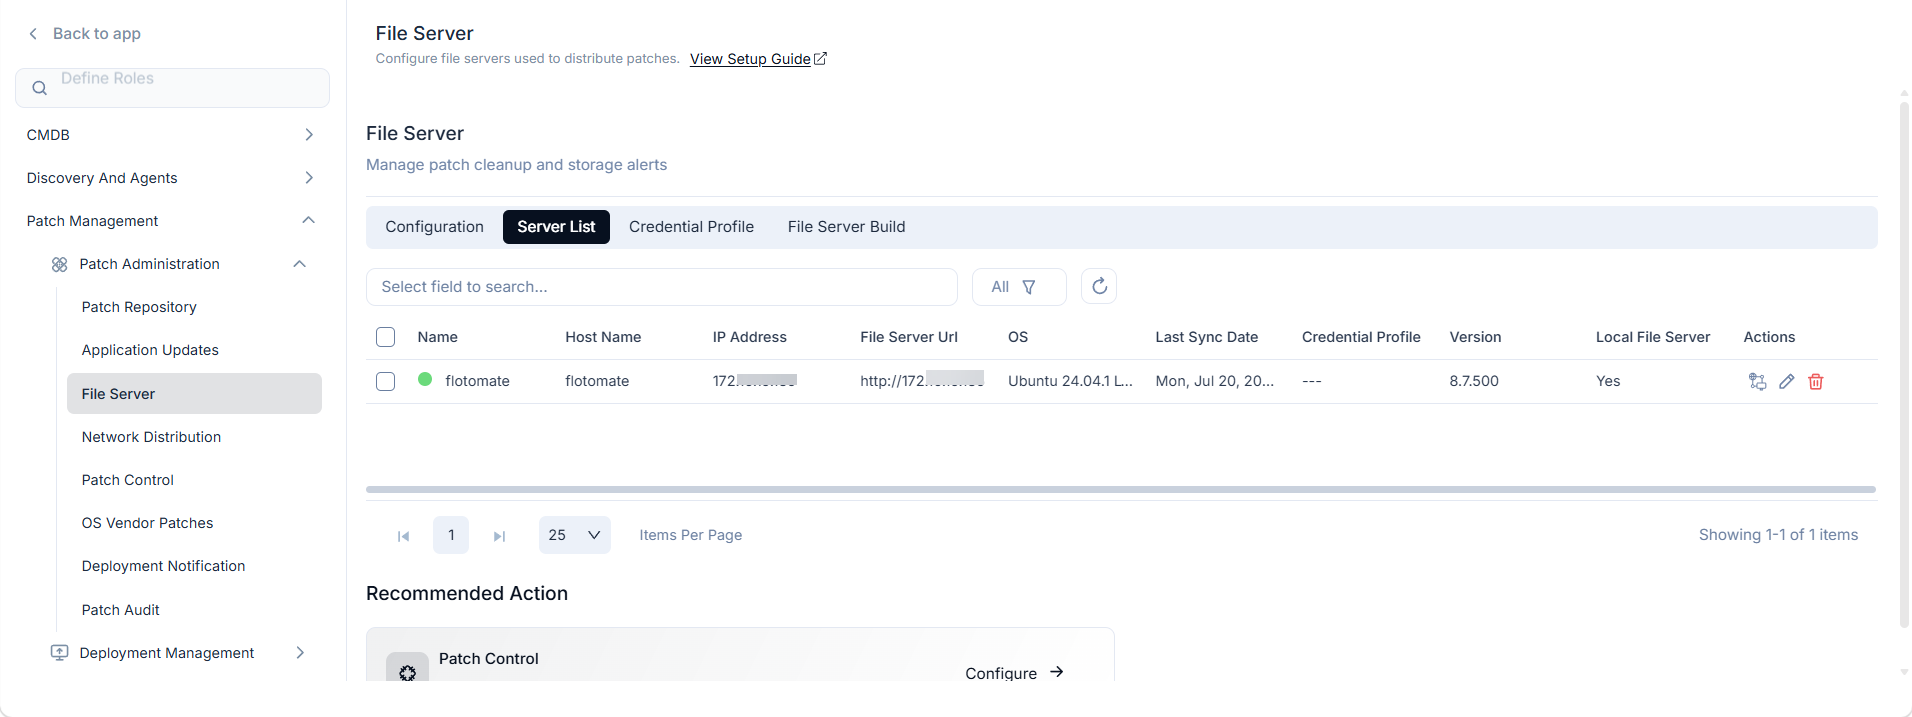Click the sidebar Define Roles search field
The width and height of the screenshot is (1912, 717).
tap(172, 88)
